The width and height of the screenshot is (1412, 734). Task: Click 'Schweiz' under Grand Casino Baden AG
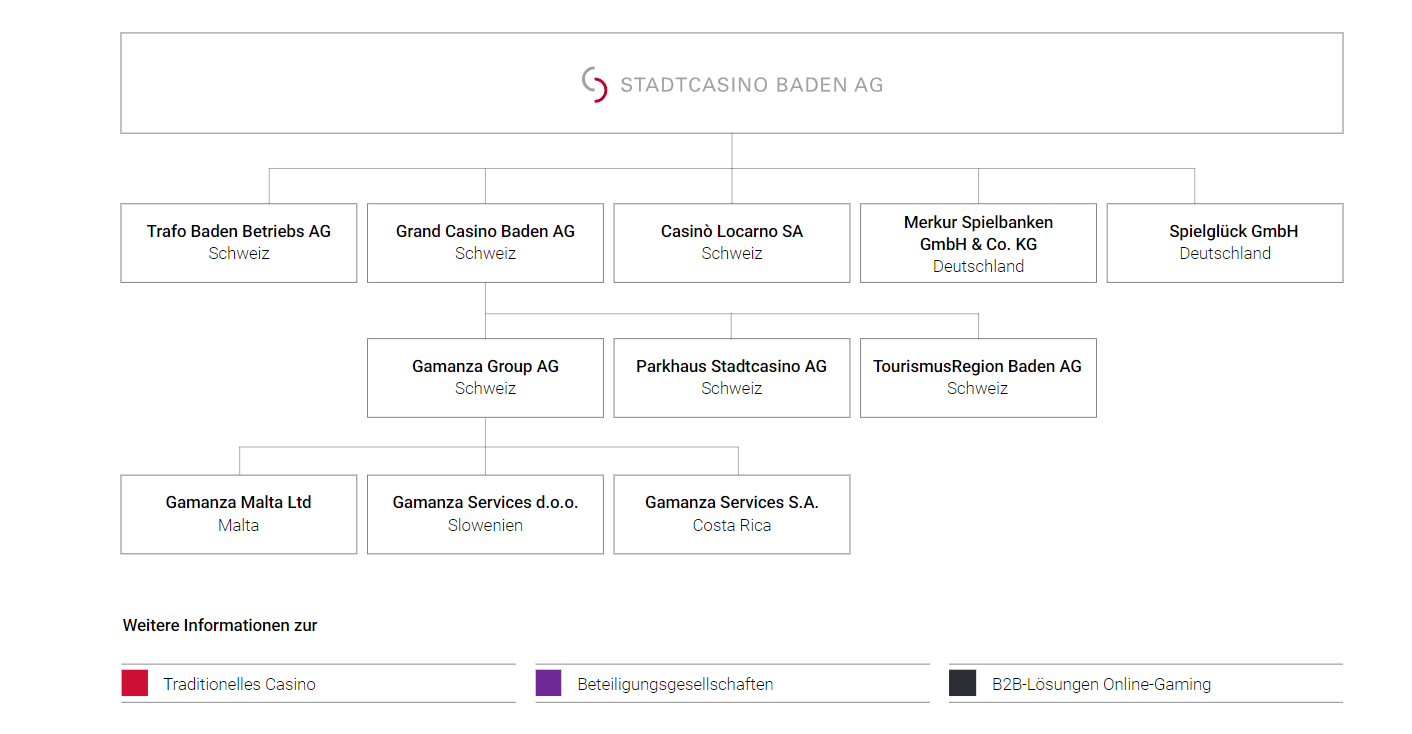485,254
